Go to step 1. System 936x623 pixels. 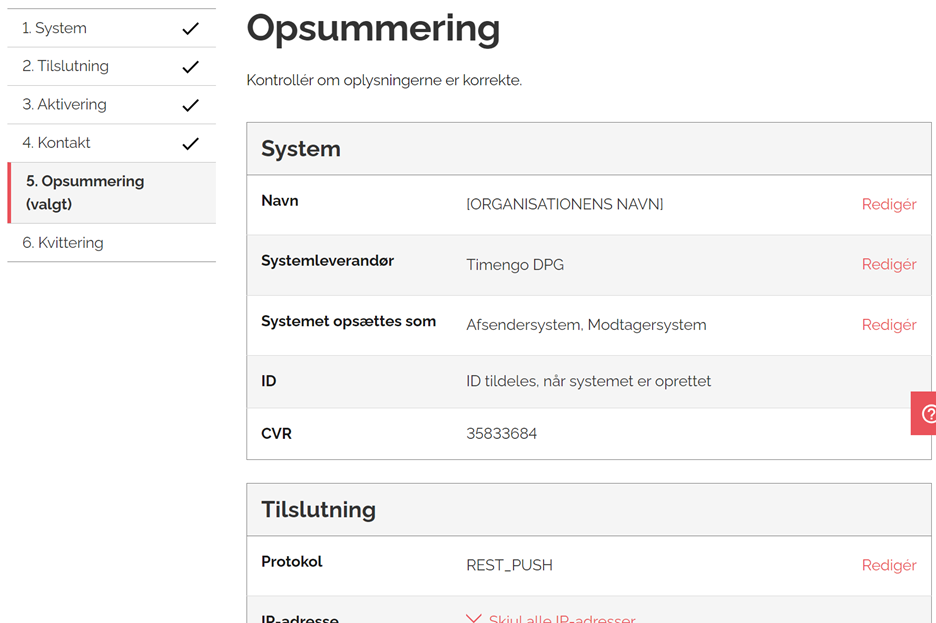tap(55, 28)
